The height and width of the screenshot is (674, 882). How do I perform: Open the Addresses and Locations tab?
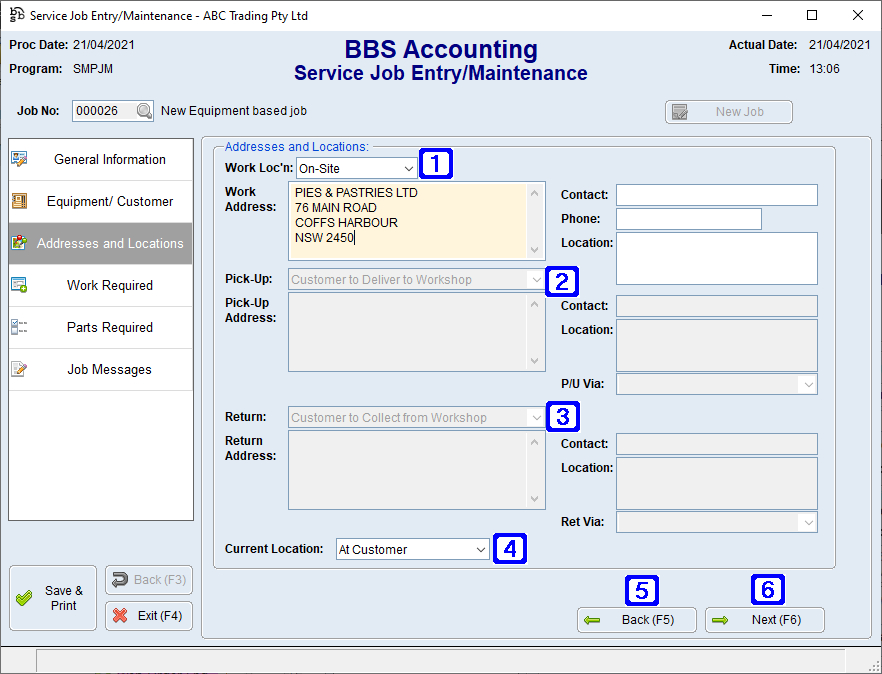100,243
